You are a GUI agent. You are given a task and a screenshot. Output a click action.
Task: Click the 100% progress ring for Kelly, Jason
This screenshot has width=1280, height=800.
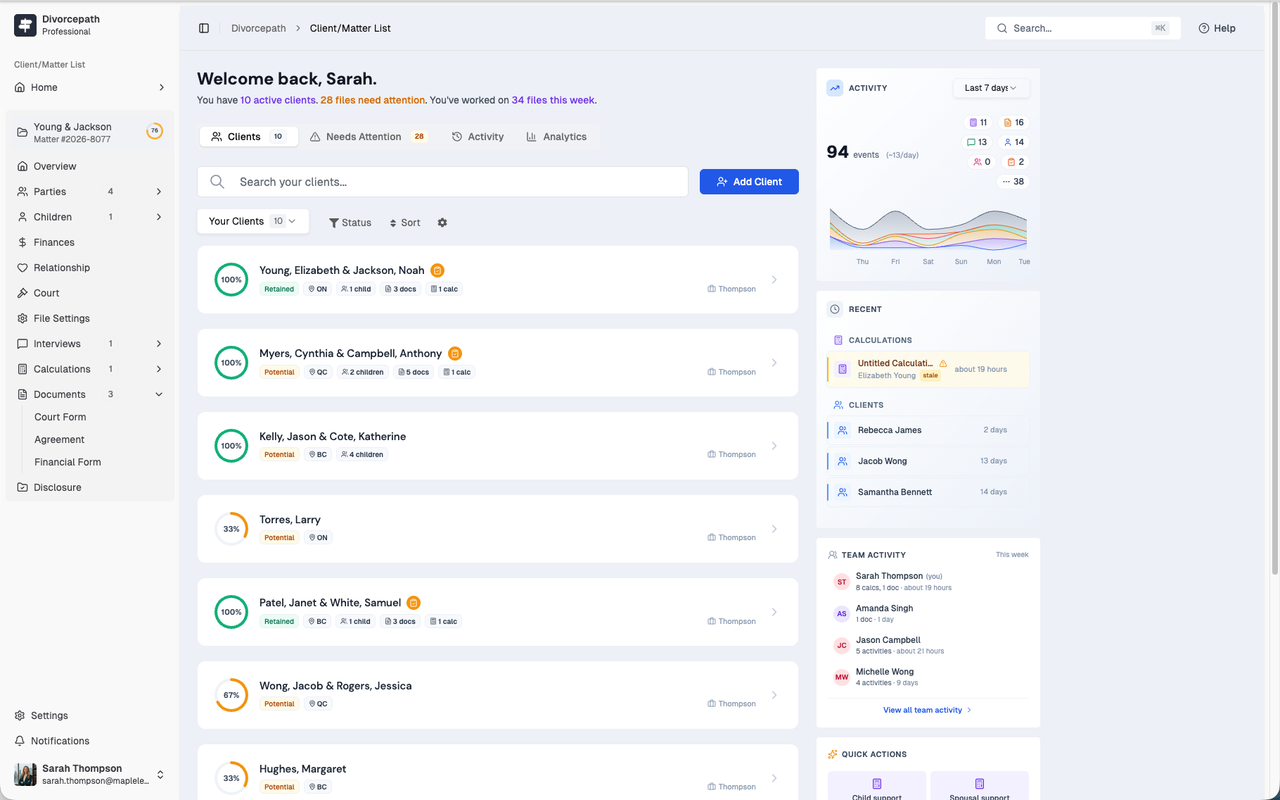click(x=231, y=446)
